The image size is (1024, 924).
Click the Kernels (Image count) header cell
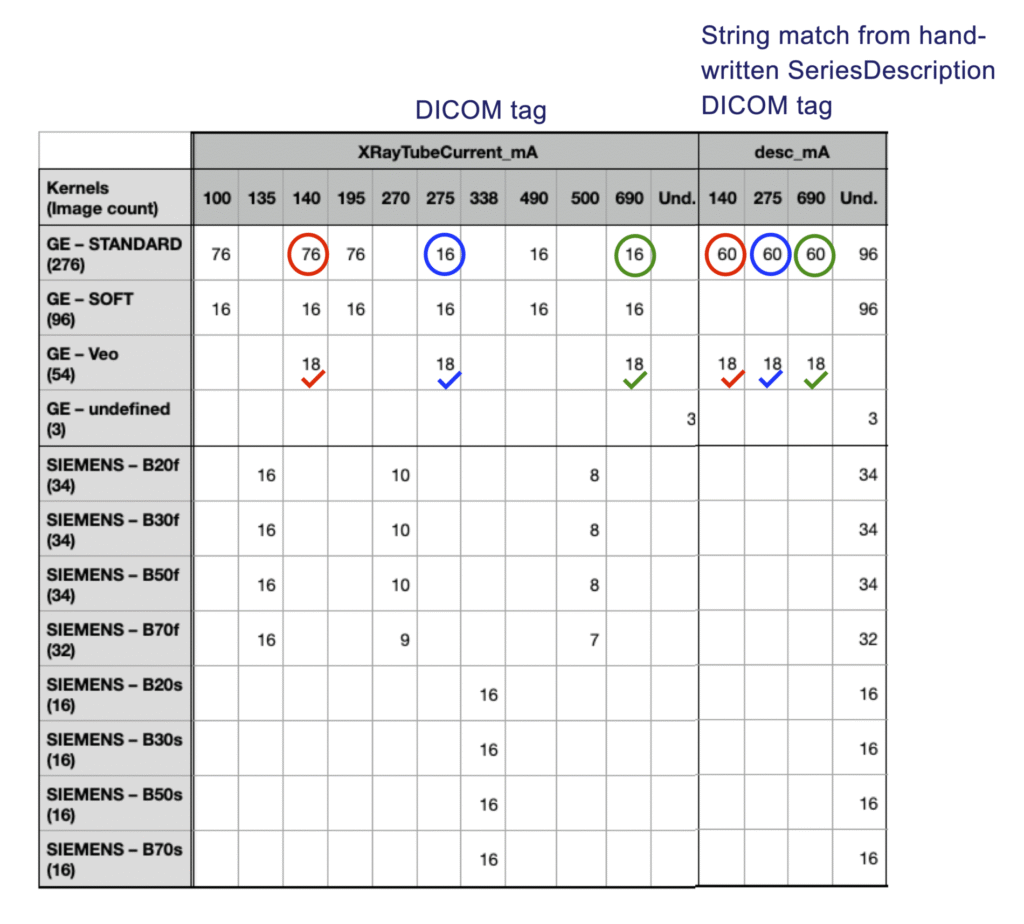click(115, 198)
